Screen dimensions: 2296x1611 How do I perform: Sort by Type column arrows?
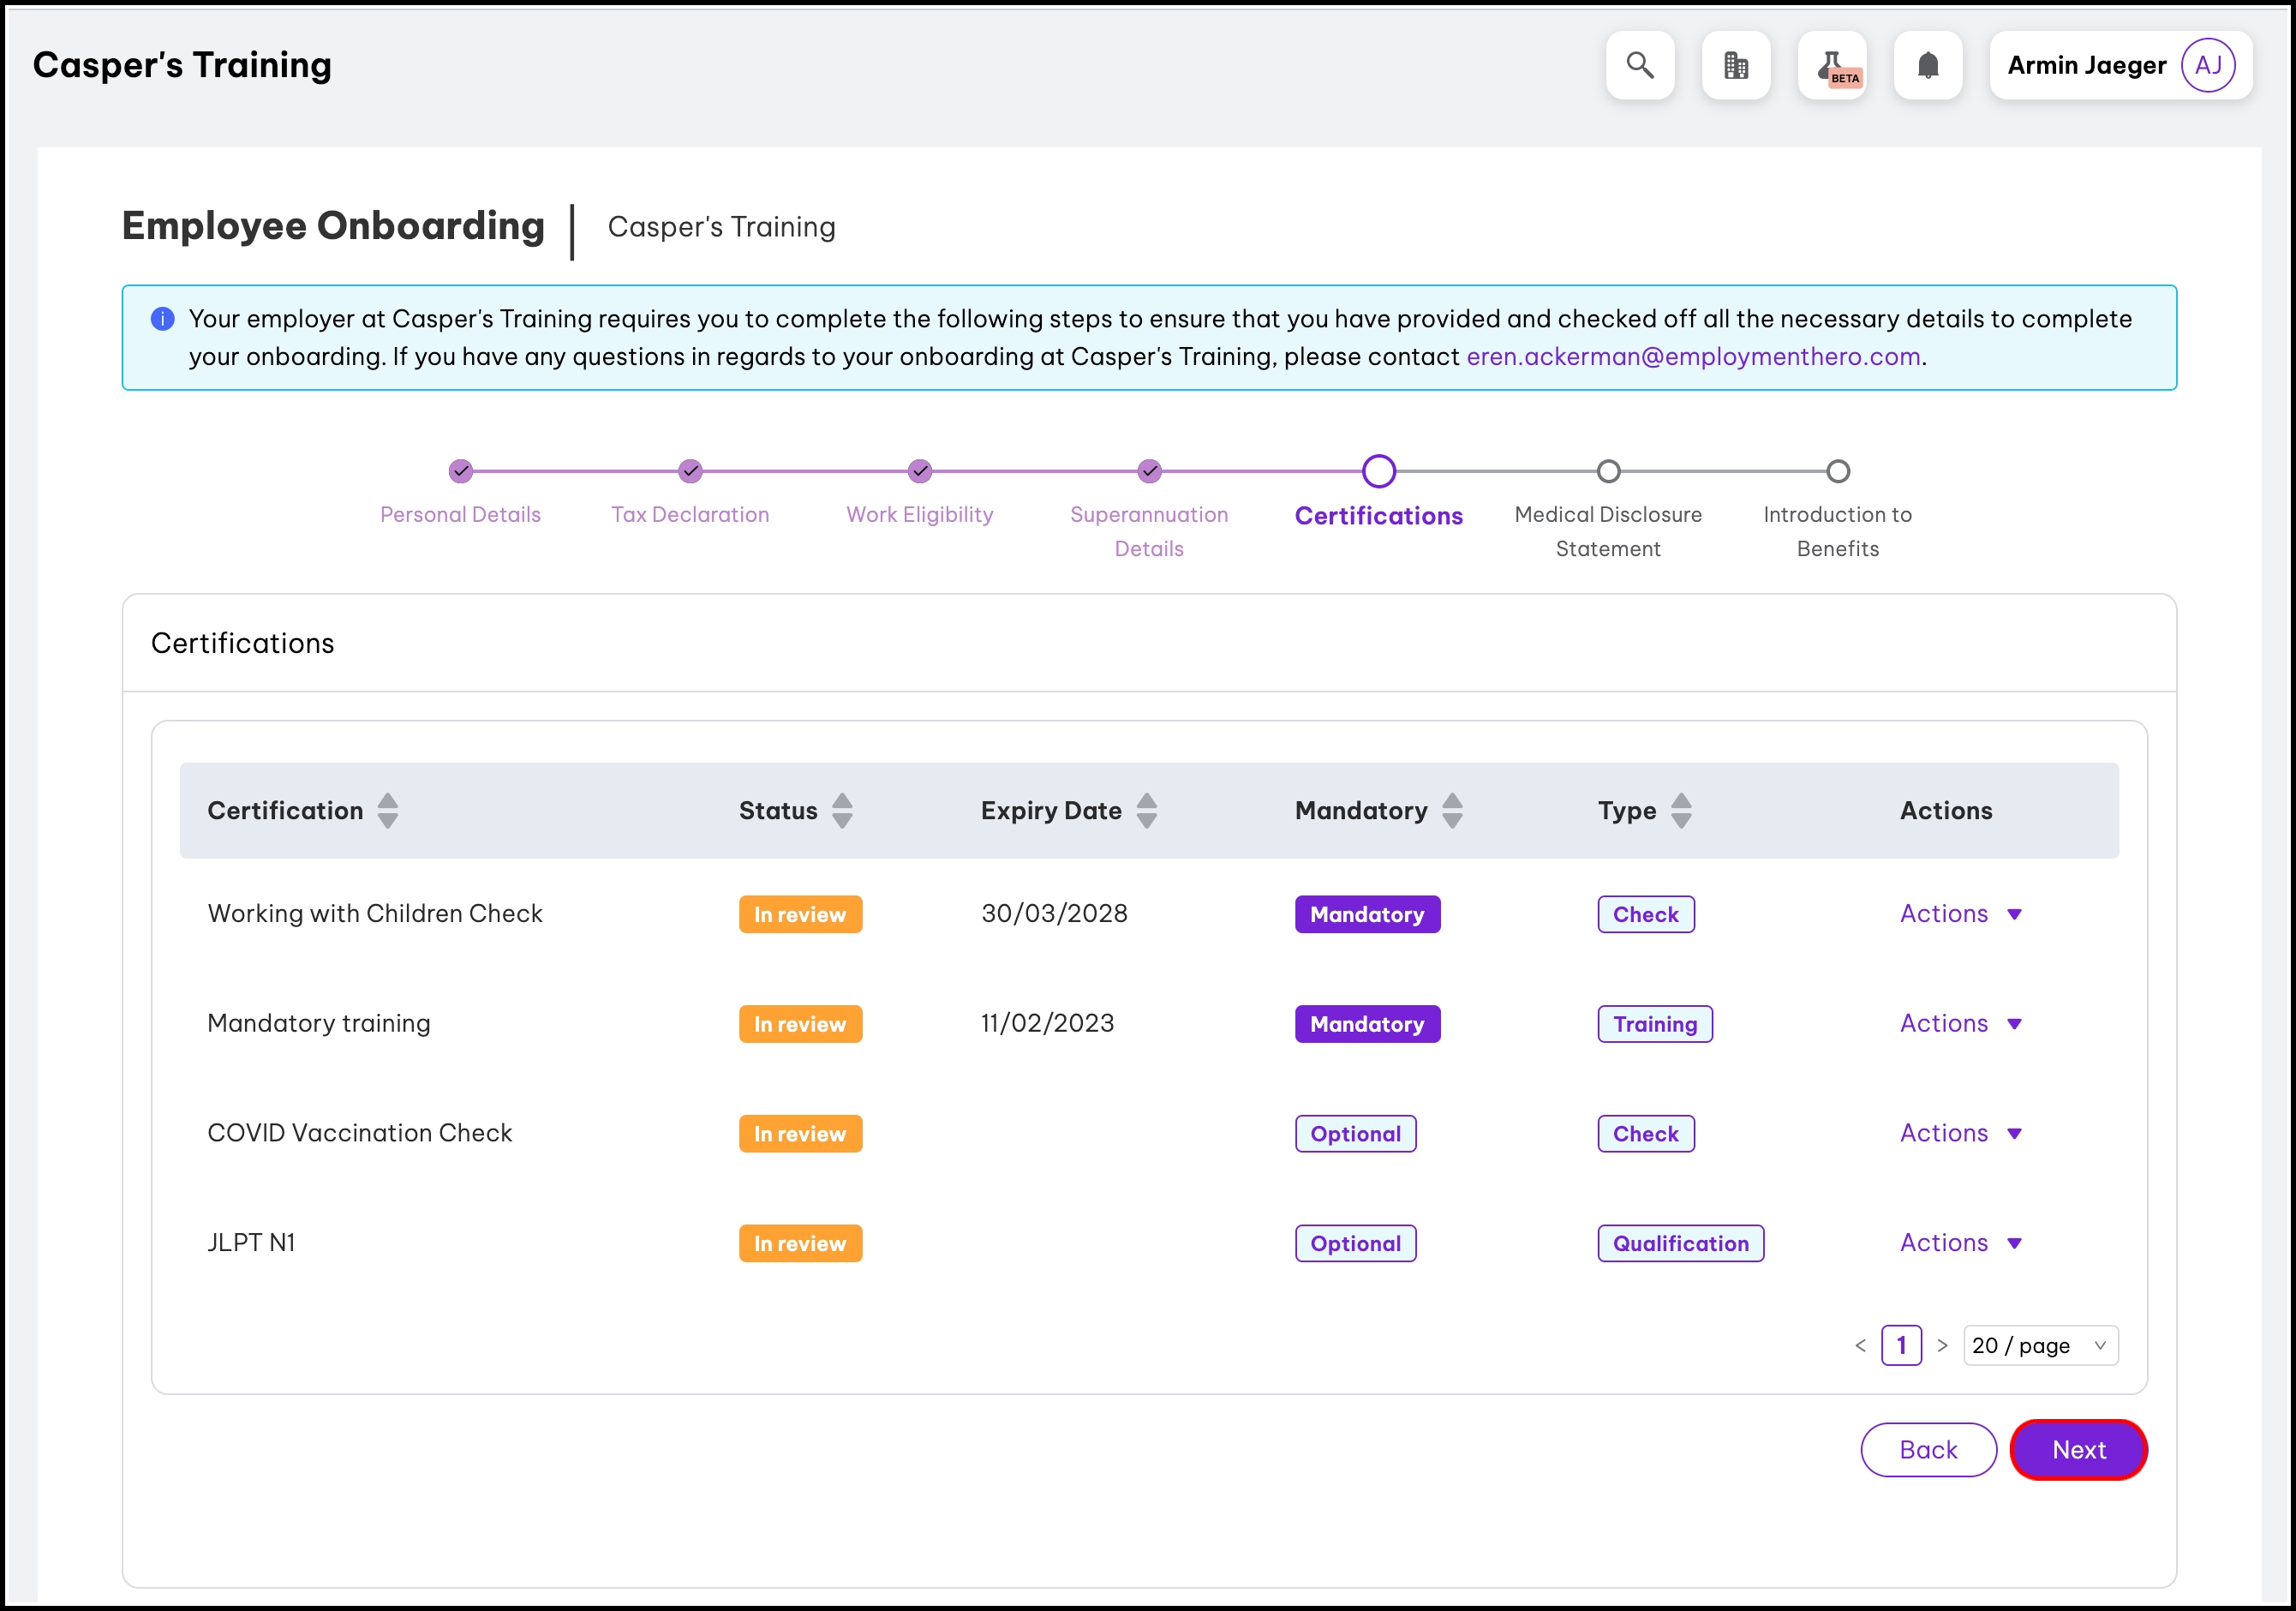(x=1681, y=811)
